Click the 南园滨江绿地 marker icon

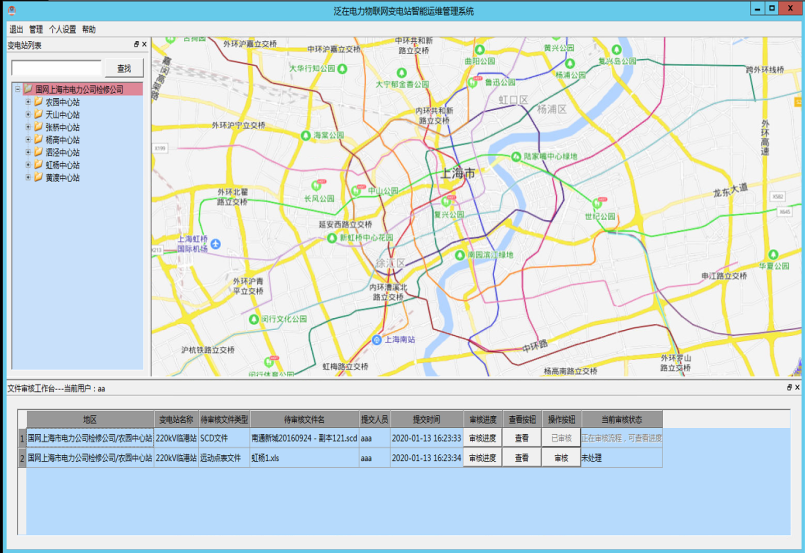tap(460, 255)
